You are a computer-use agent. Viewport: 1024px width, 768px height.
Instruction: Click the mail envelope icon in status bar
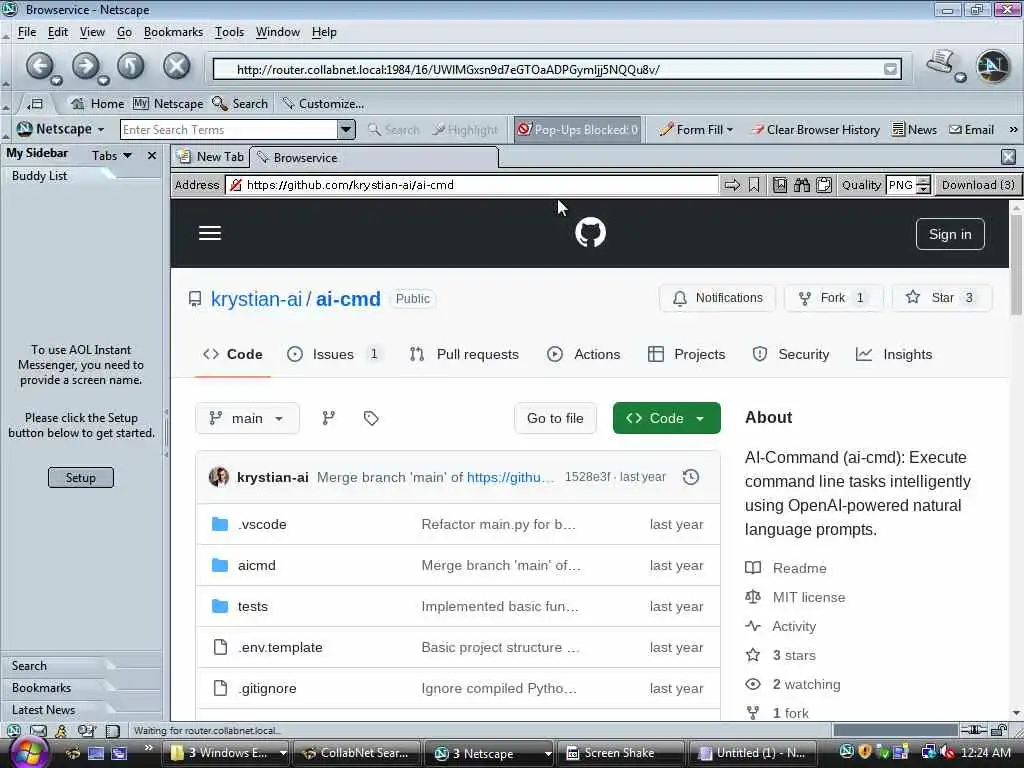coord(39,731)
